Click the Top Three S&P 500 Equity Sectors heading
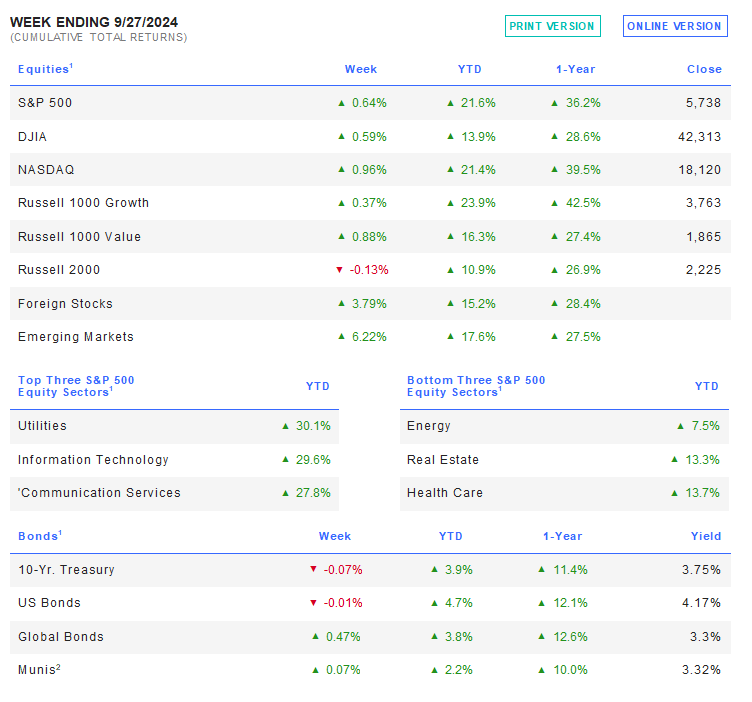This screenshot has height=702, width=752. pyautogui.click(x=76, y=386)
